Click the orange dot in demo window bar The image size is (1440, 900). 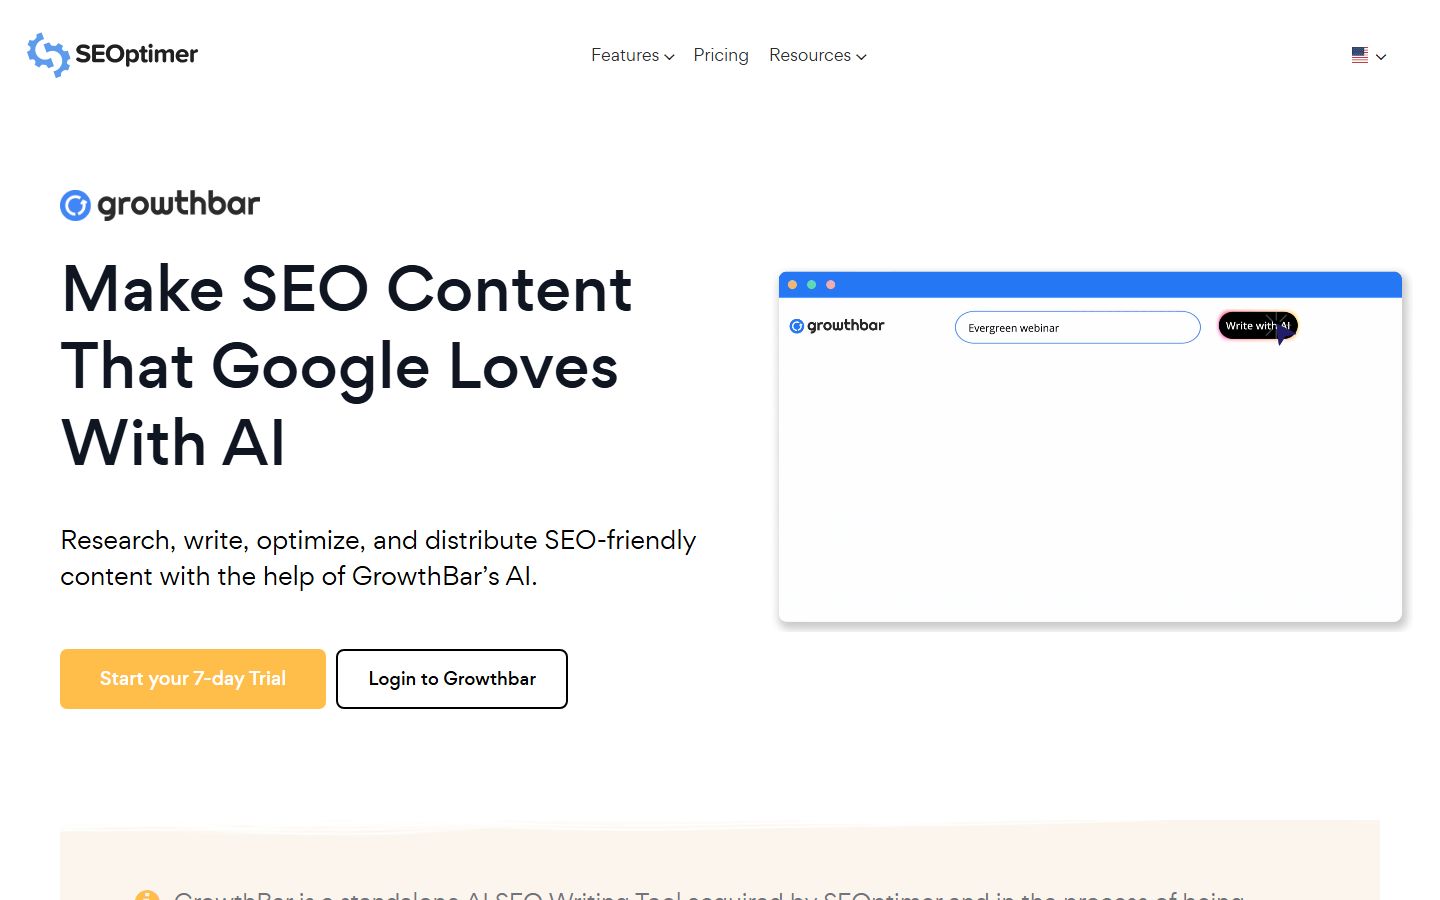point(792,285)
